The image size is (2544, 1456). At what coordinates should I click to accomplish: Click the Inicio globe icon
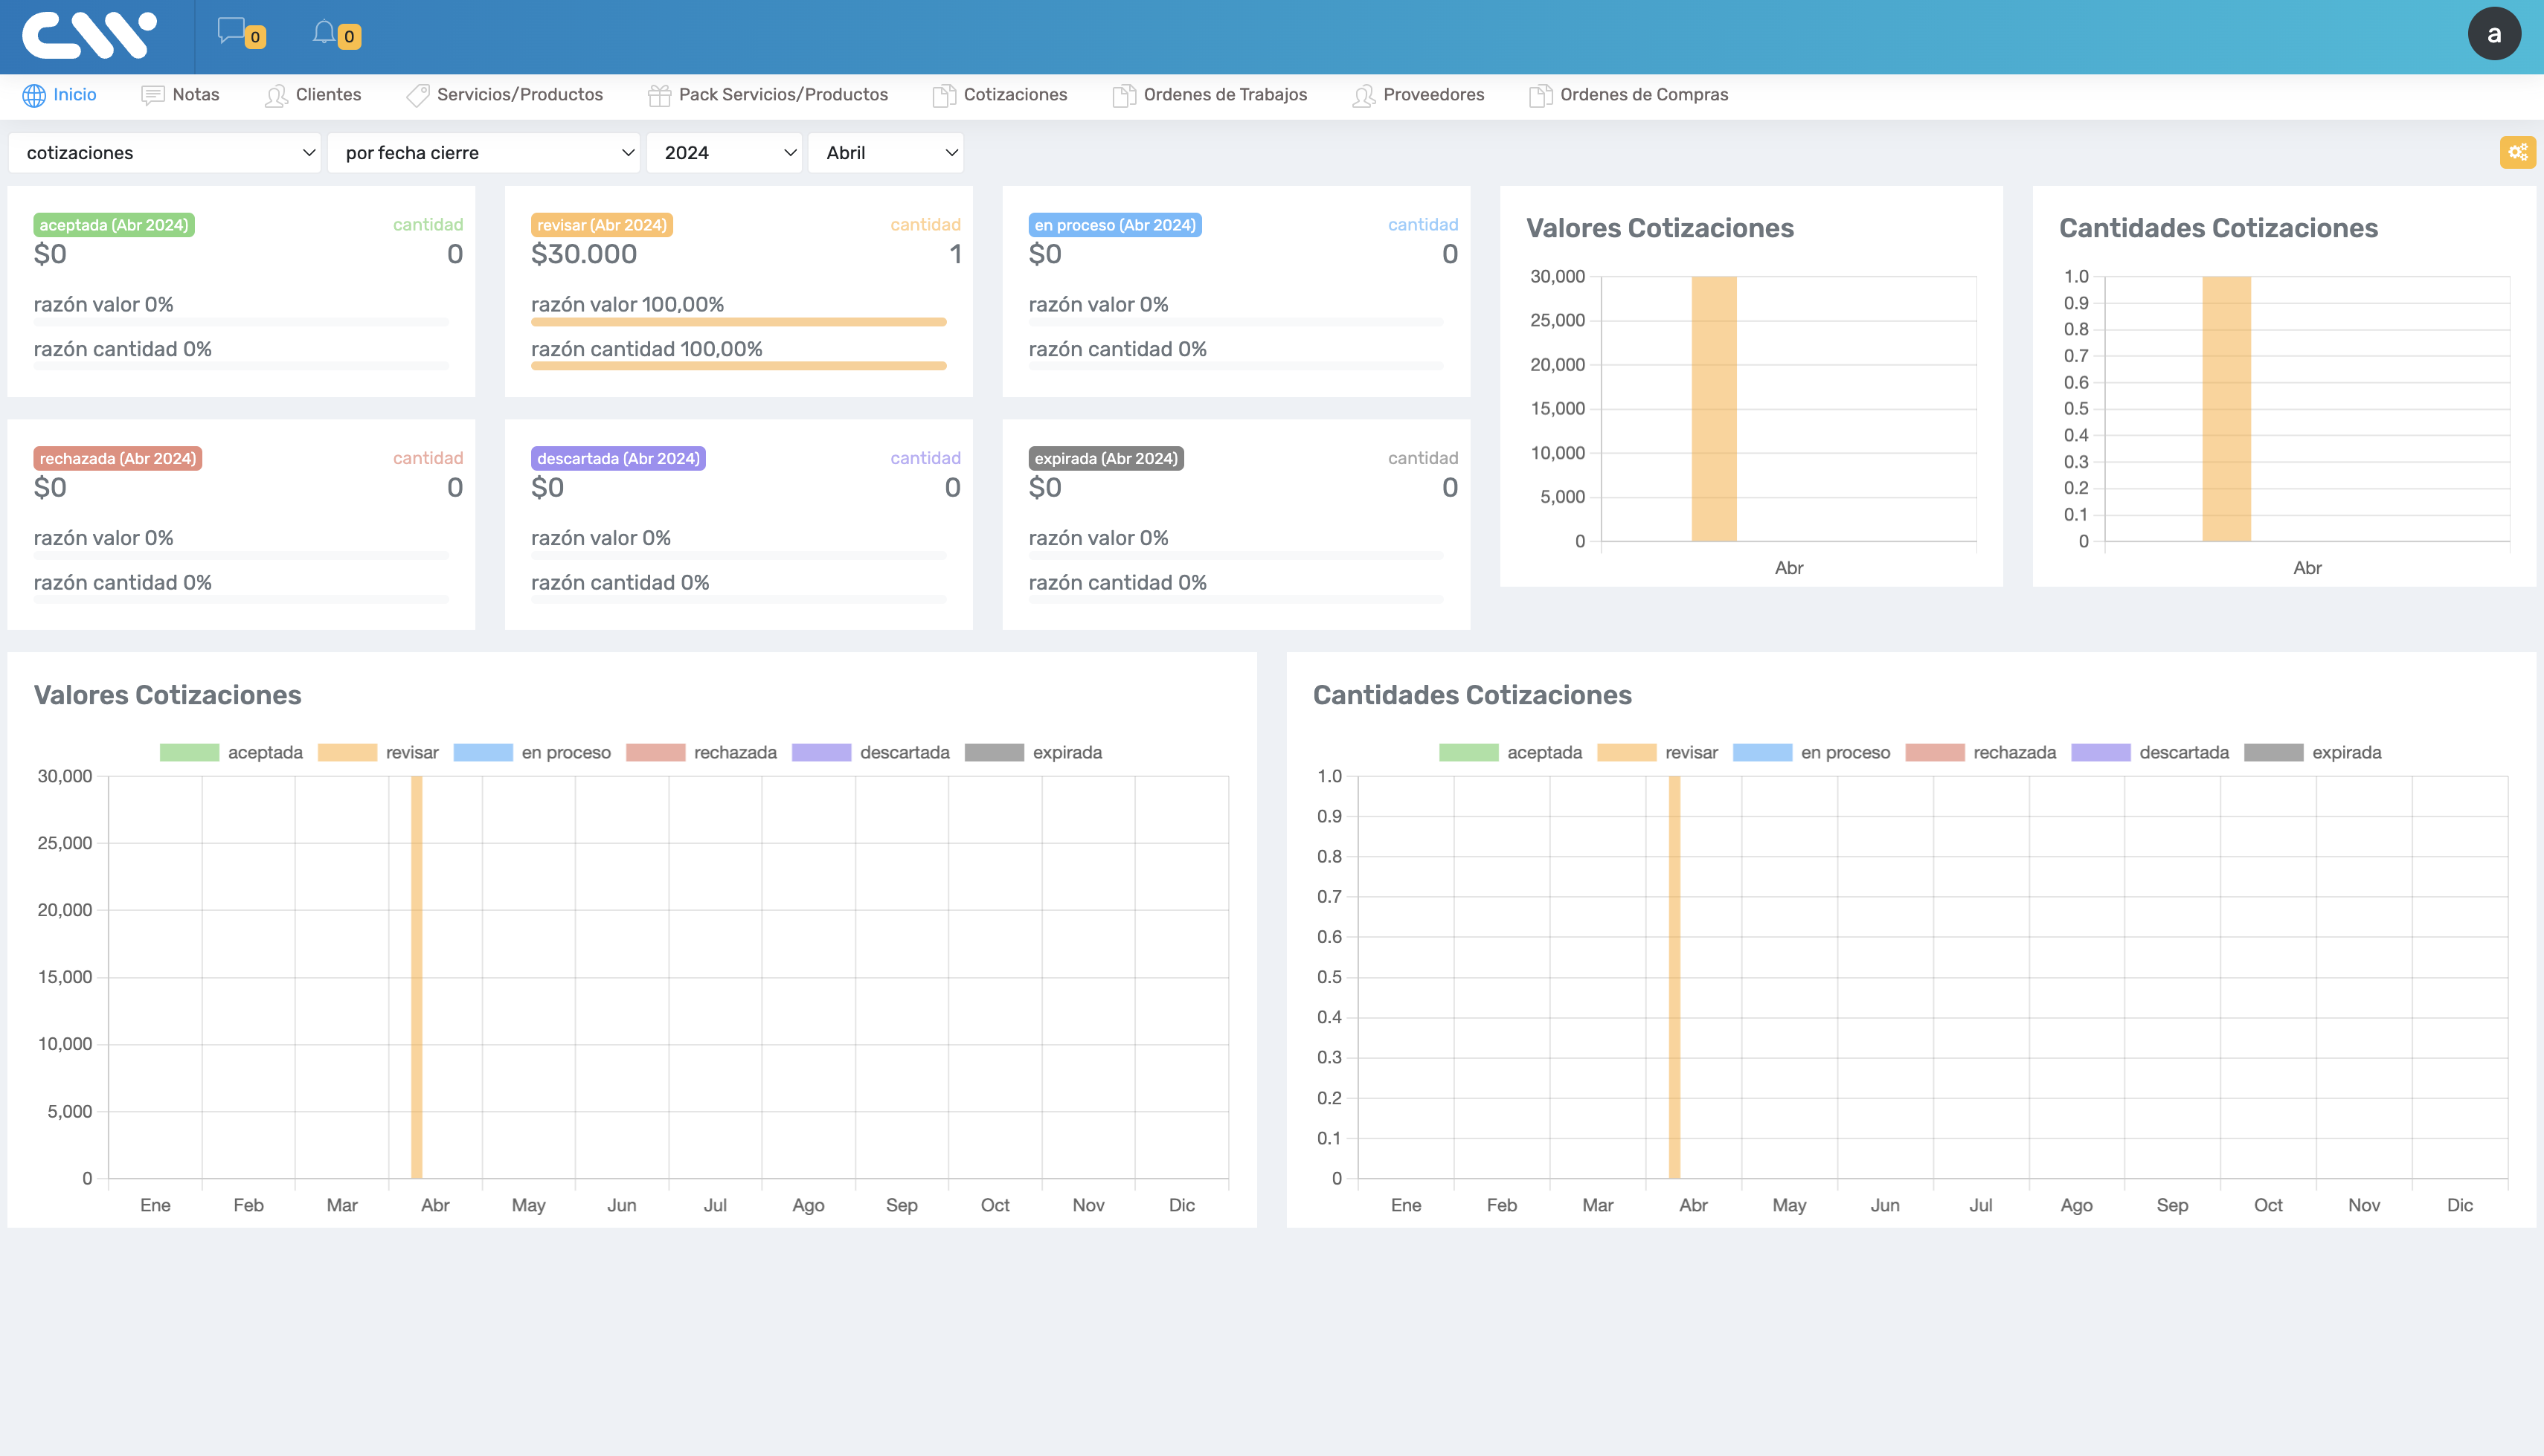[x=34, y=95]
